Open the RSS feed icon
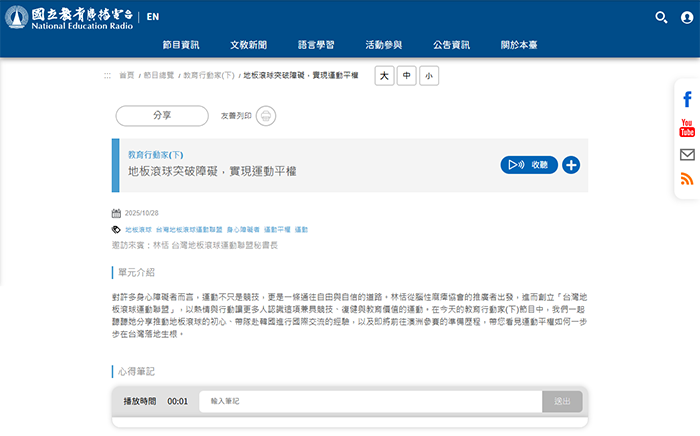Screen dimensions: 700x436 (687, 180)
